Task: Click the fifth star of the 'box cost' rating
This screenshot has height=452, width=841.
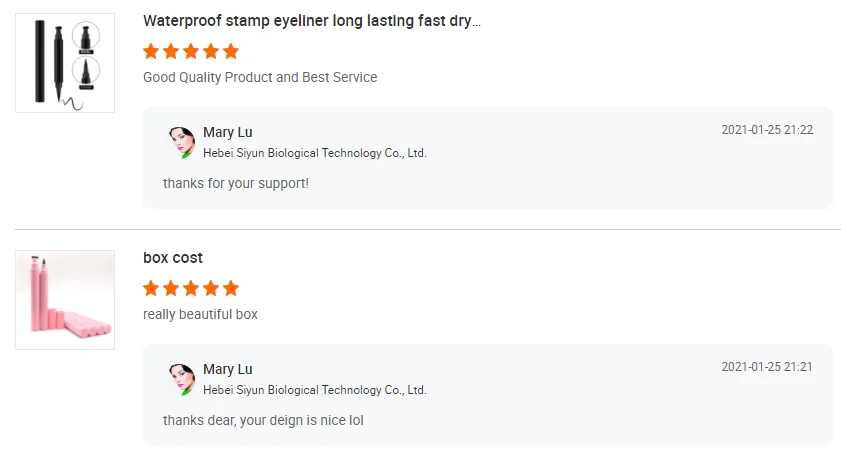Action: coord(231,288)
